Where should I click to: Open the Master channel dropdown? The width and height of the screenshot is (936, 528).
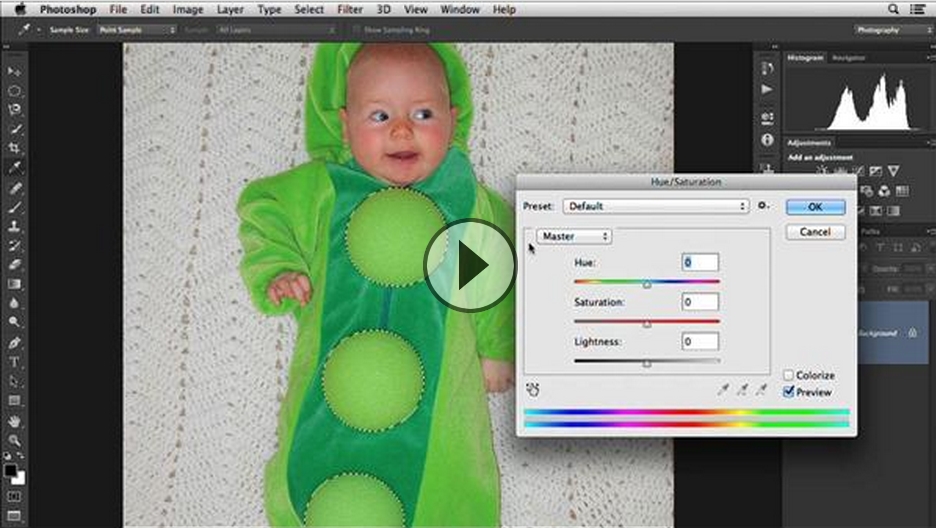pos(574,236)
